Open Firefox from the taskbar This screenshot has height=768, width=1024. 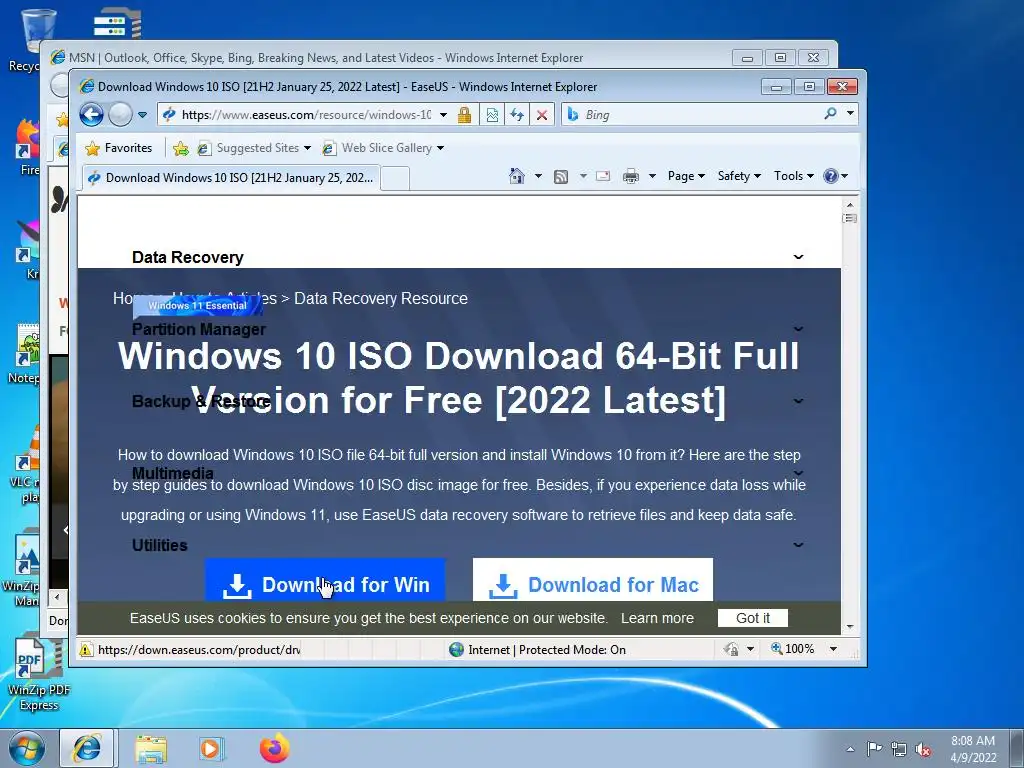[x=274, y=748]
